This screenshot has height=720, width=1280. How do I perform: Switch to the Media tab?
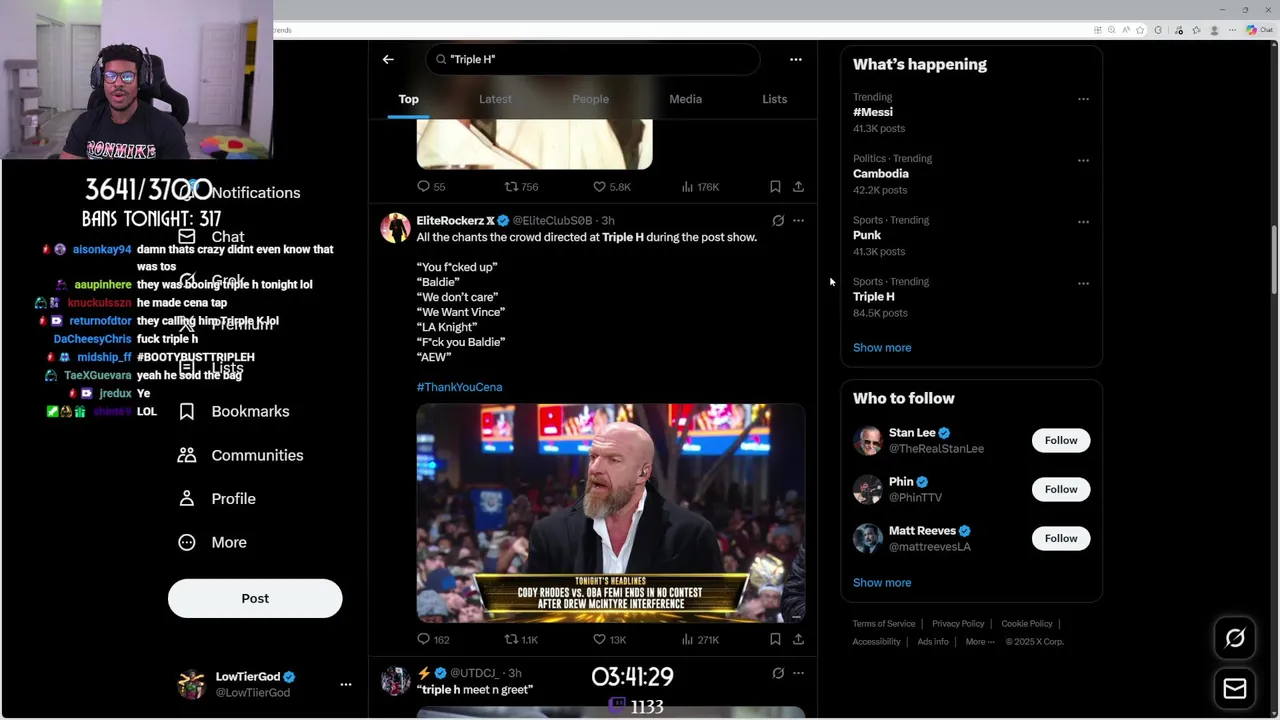(685, 99)
